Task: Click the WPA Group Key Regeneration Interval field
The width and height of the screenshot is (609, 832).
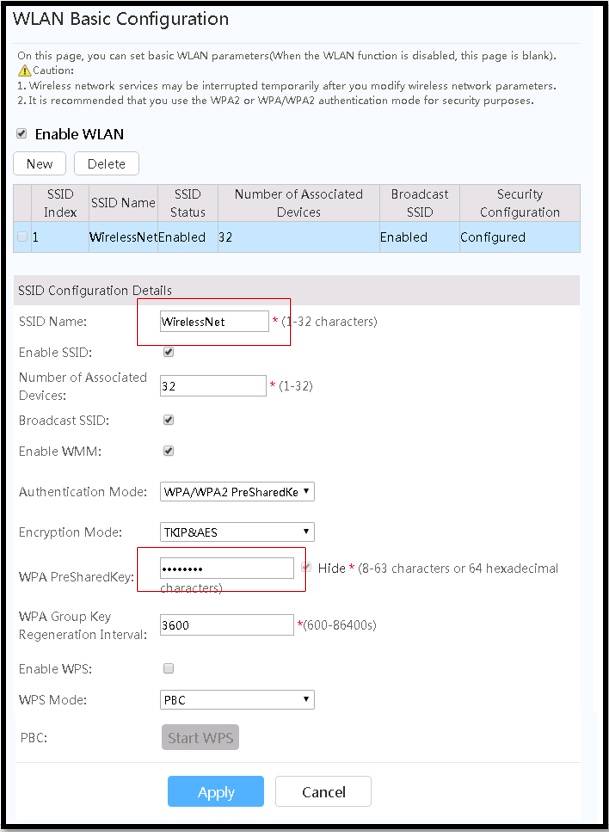Action: coord(226,625)
